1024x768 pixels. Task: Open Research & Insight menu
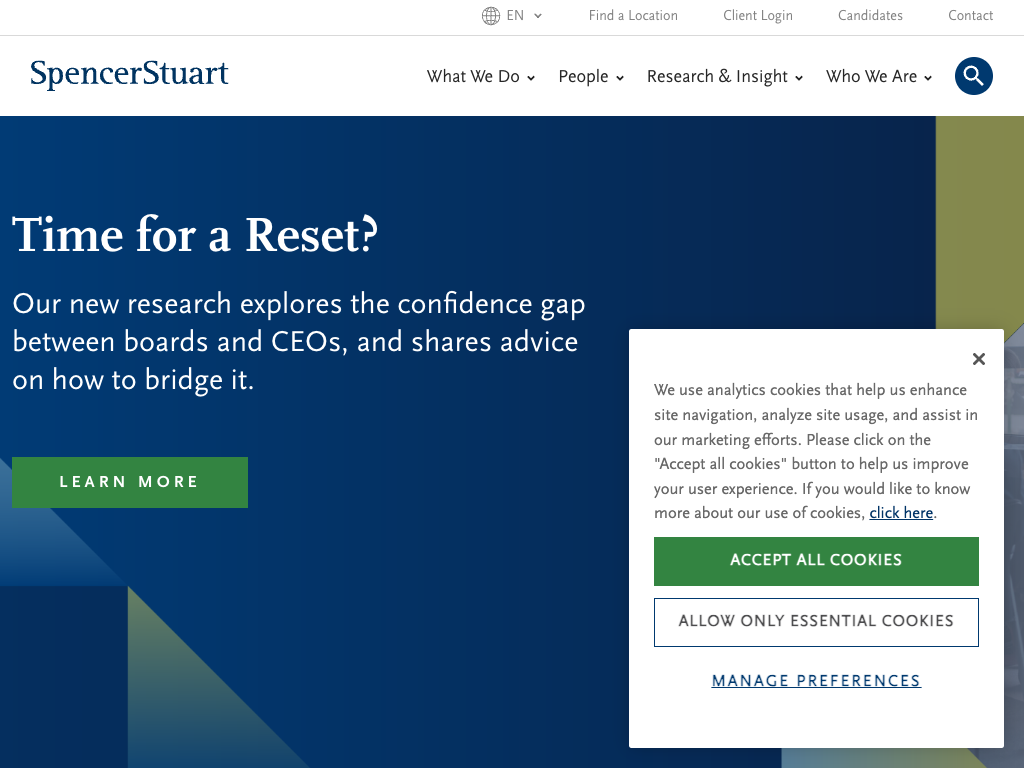click(725, 77)
